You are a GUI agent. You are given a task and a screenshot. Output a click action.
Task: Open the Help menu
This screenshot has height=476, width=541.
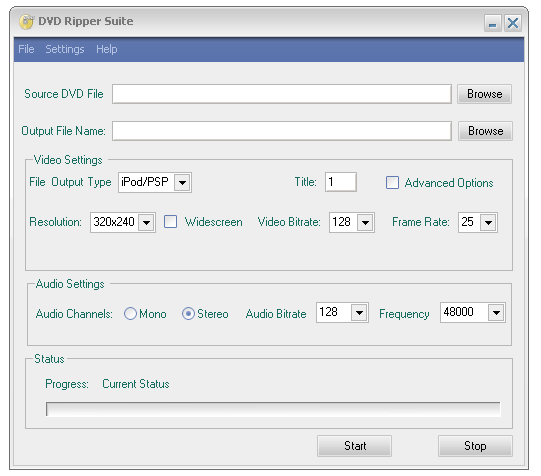point(107,49)
